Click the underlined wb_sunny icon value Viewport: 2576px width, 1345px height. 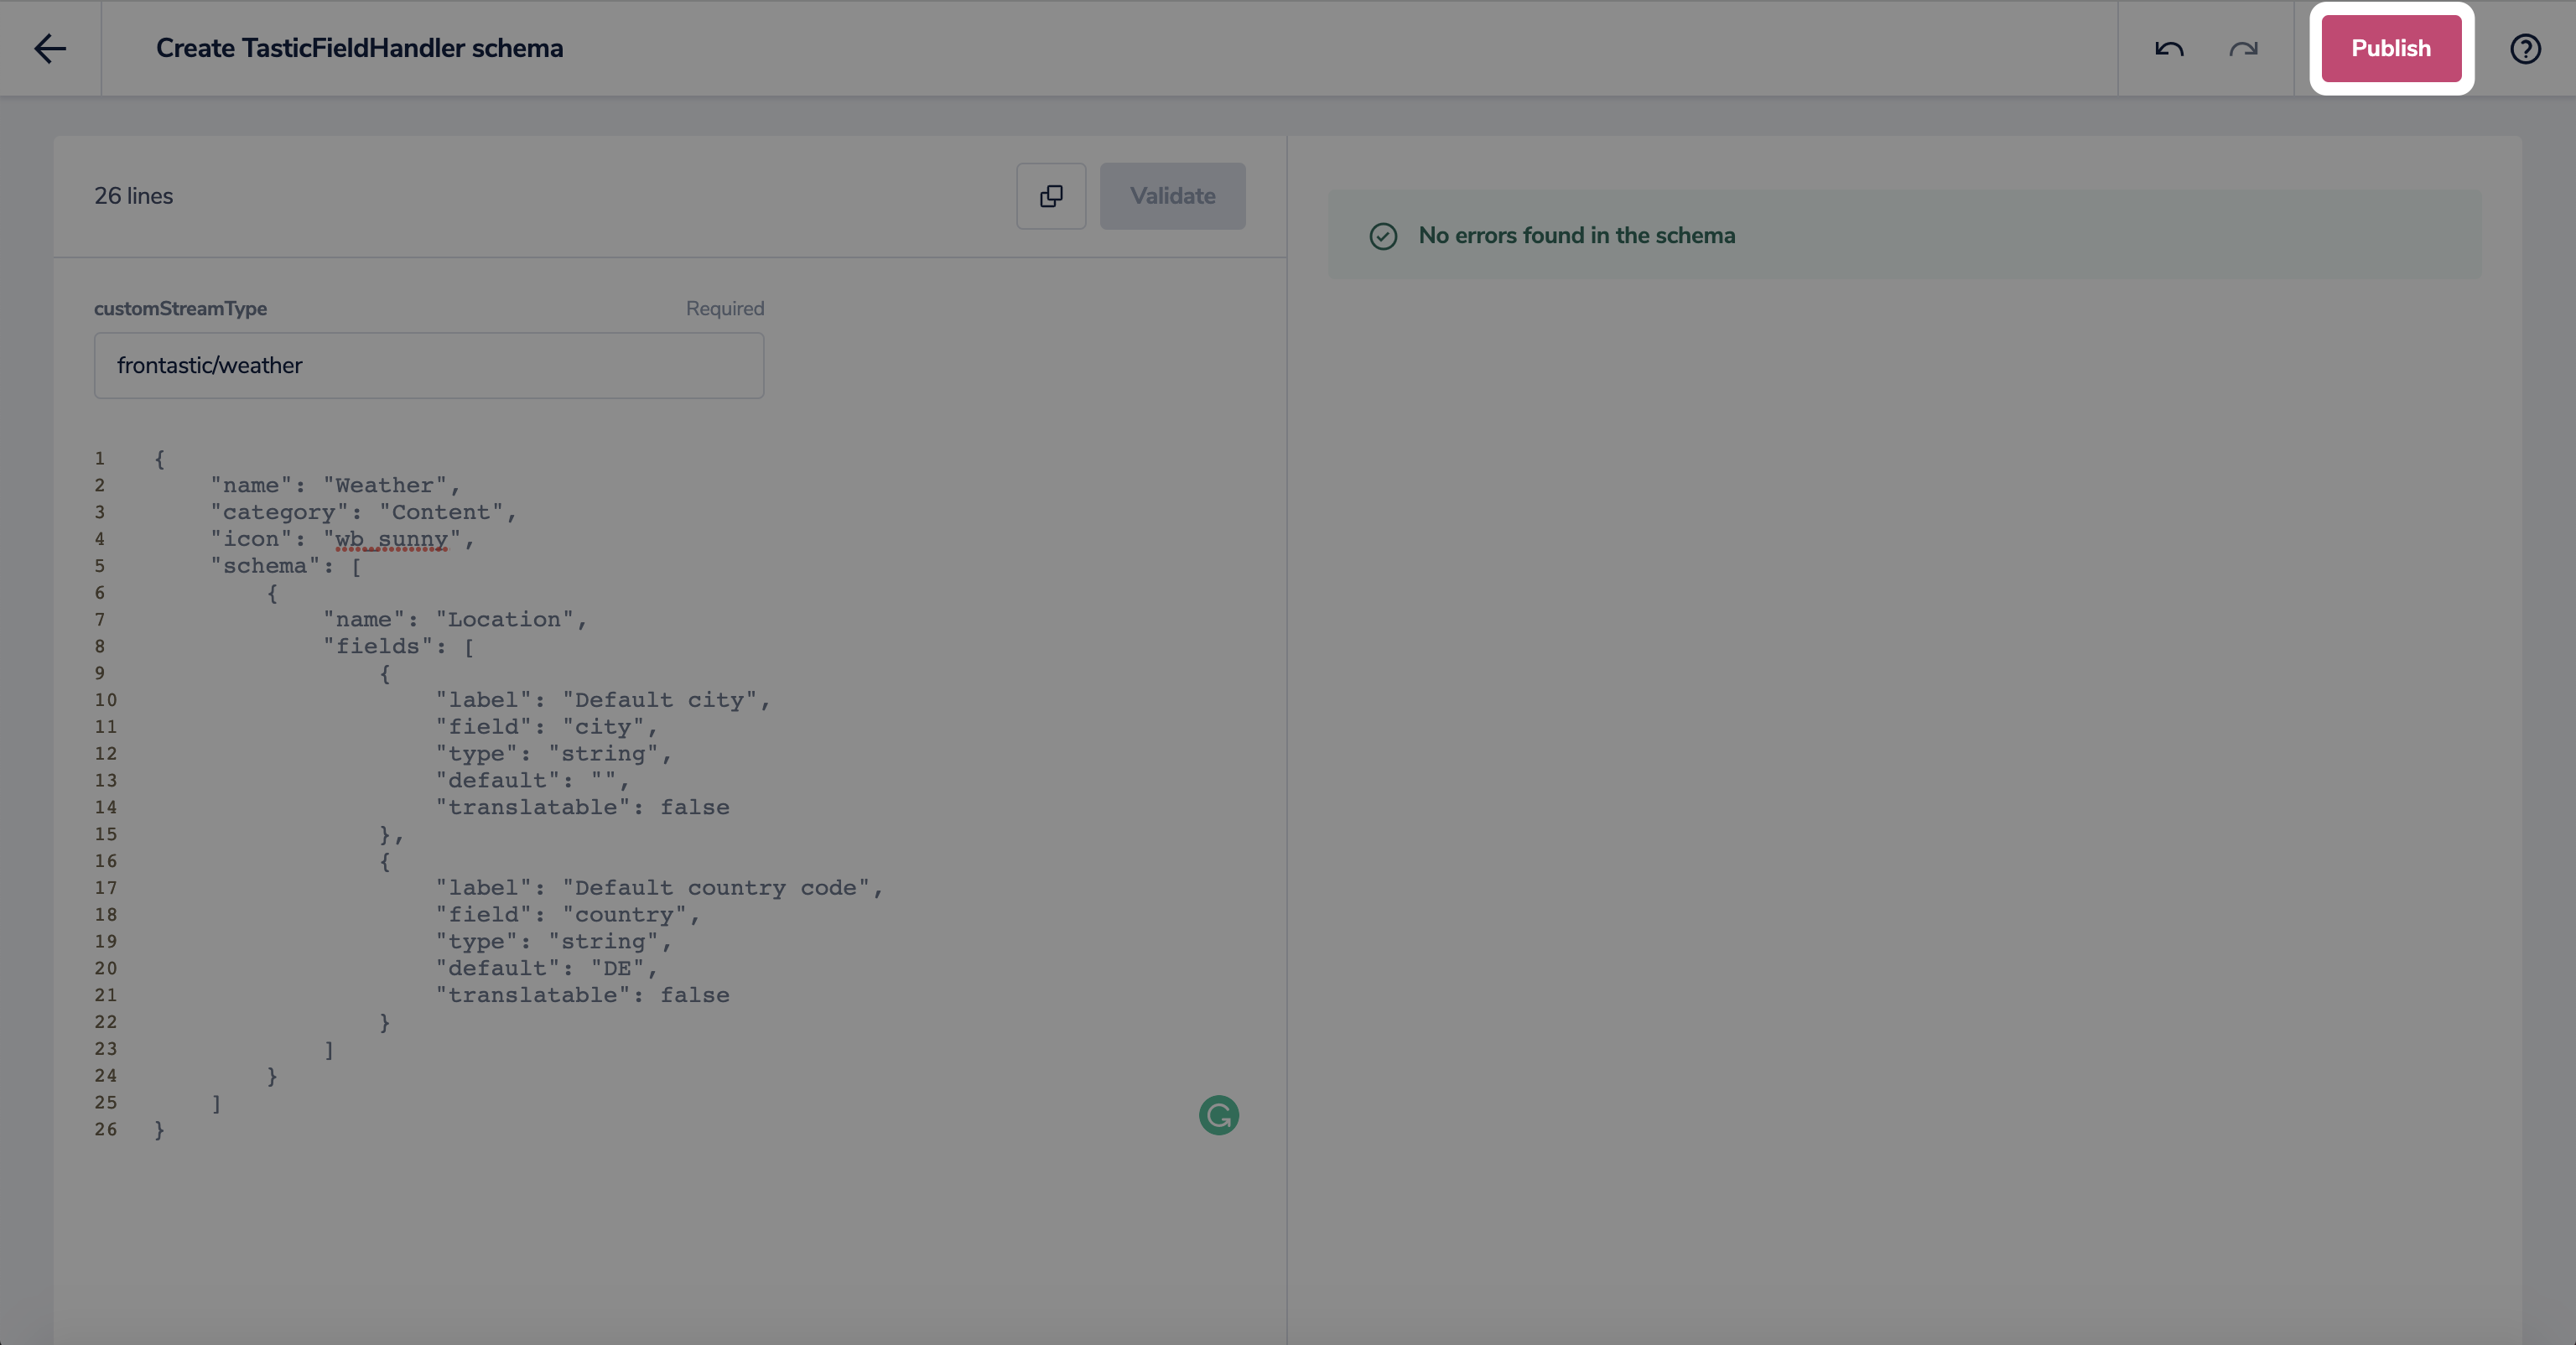pos(391,539)
